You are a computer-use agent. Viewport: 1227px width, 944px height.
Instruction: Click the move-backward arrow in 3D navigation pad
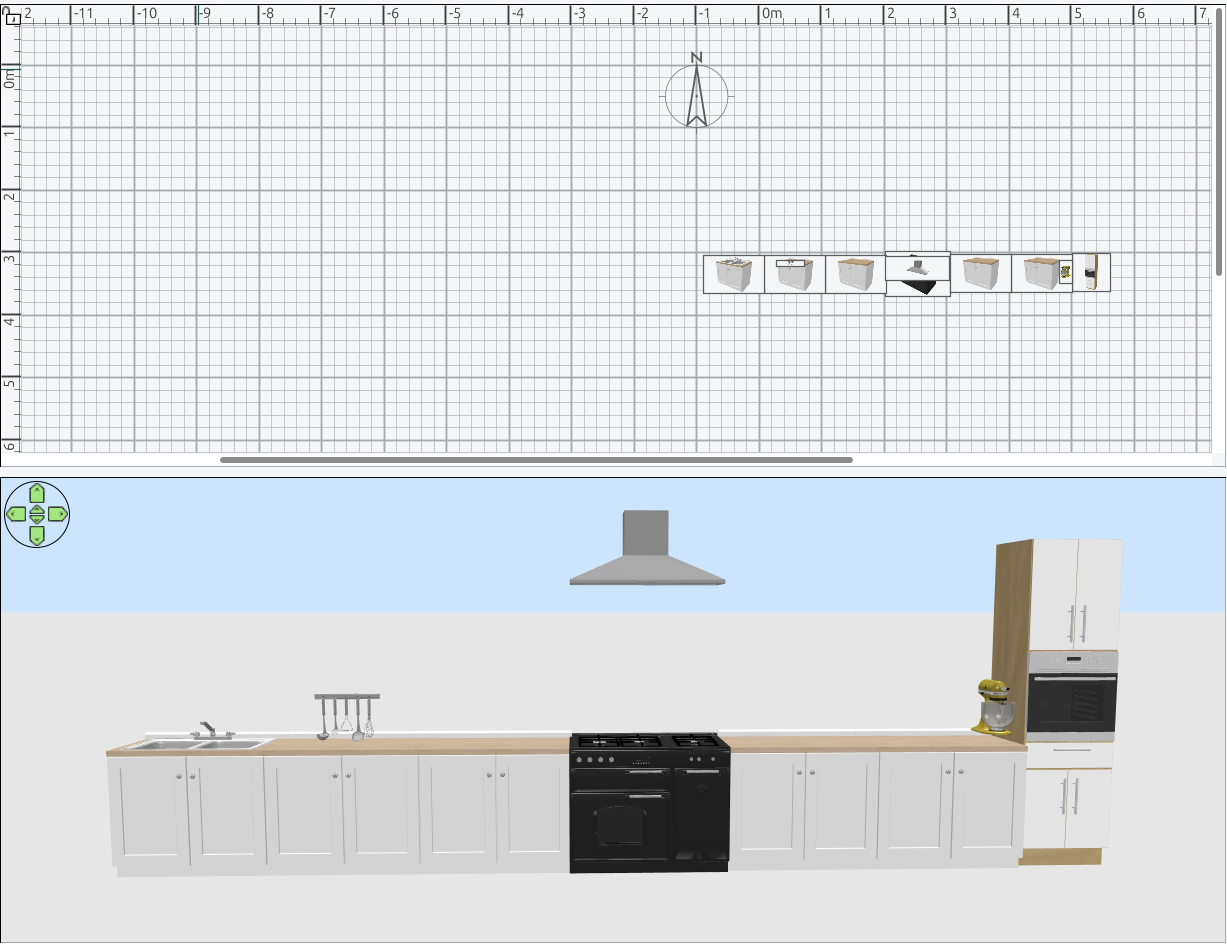coord(37,536)
